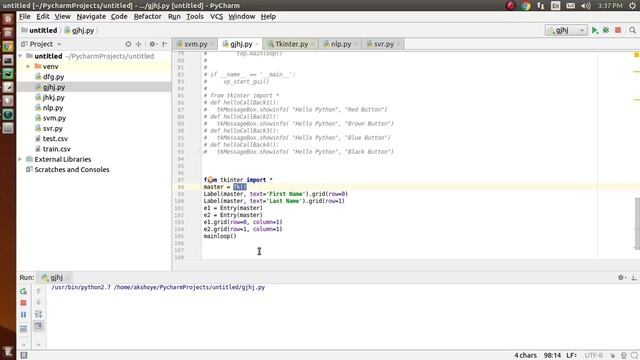This screenshot has width=640, height=360.
Task: Move down the stack trace in Run panel
Action: (38, 302)
